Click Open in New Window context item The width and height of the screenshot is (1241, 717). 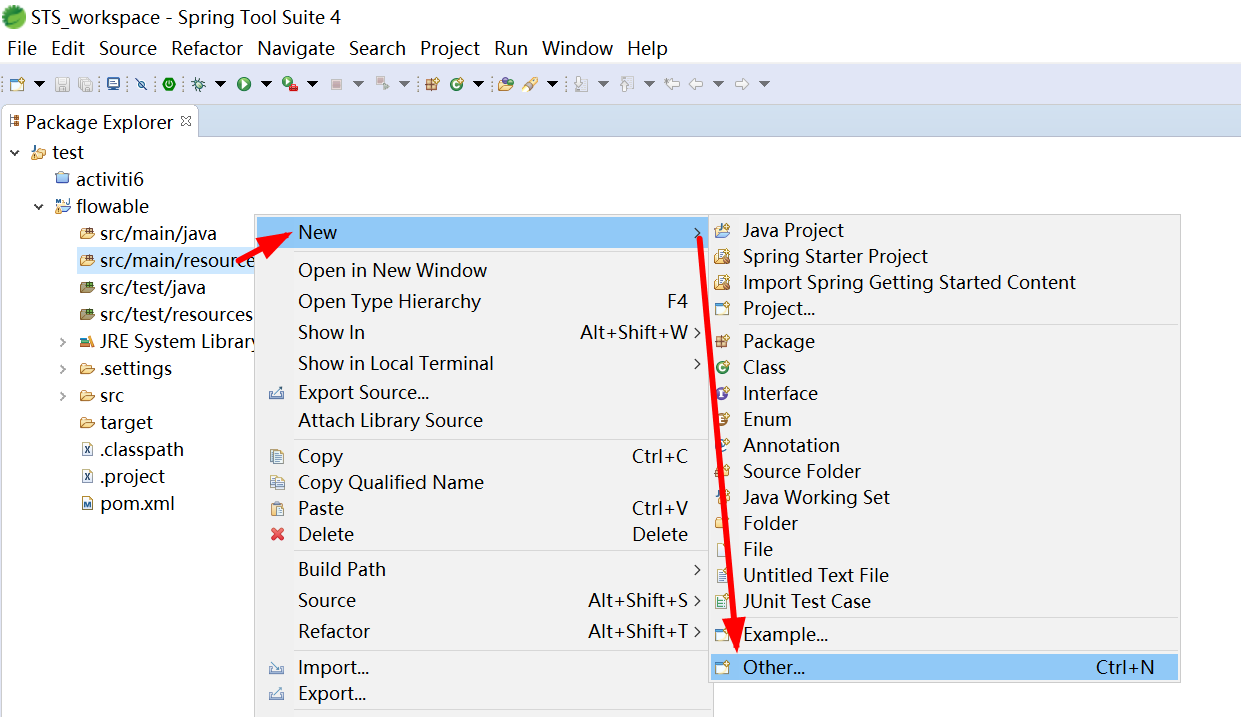point(483,271)
